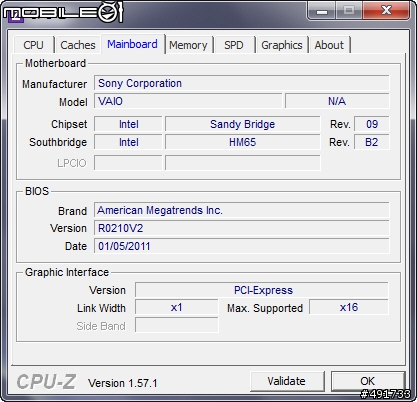Go to the Memory tab
Viewport: 417px width, 402px height.
pyautogui.click(x=188, y=45)
